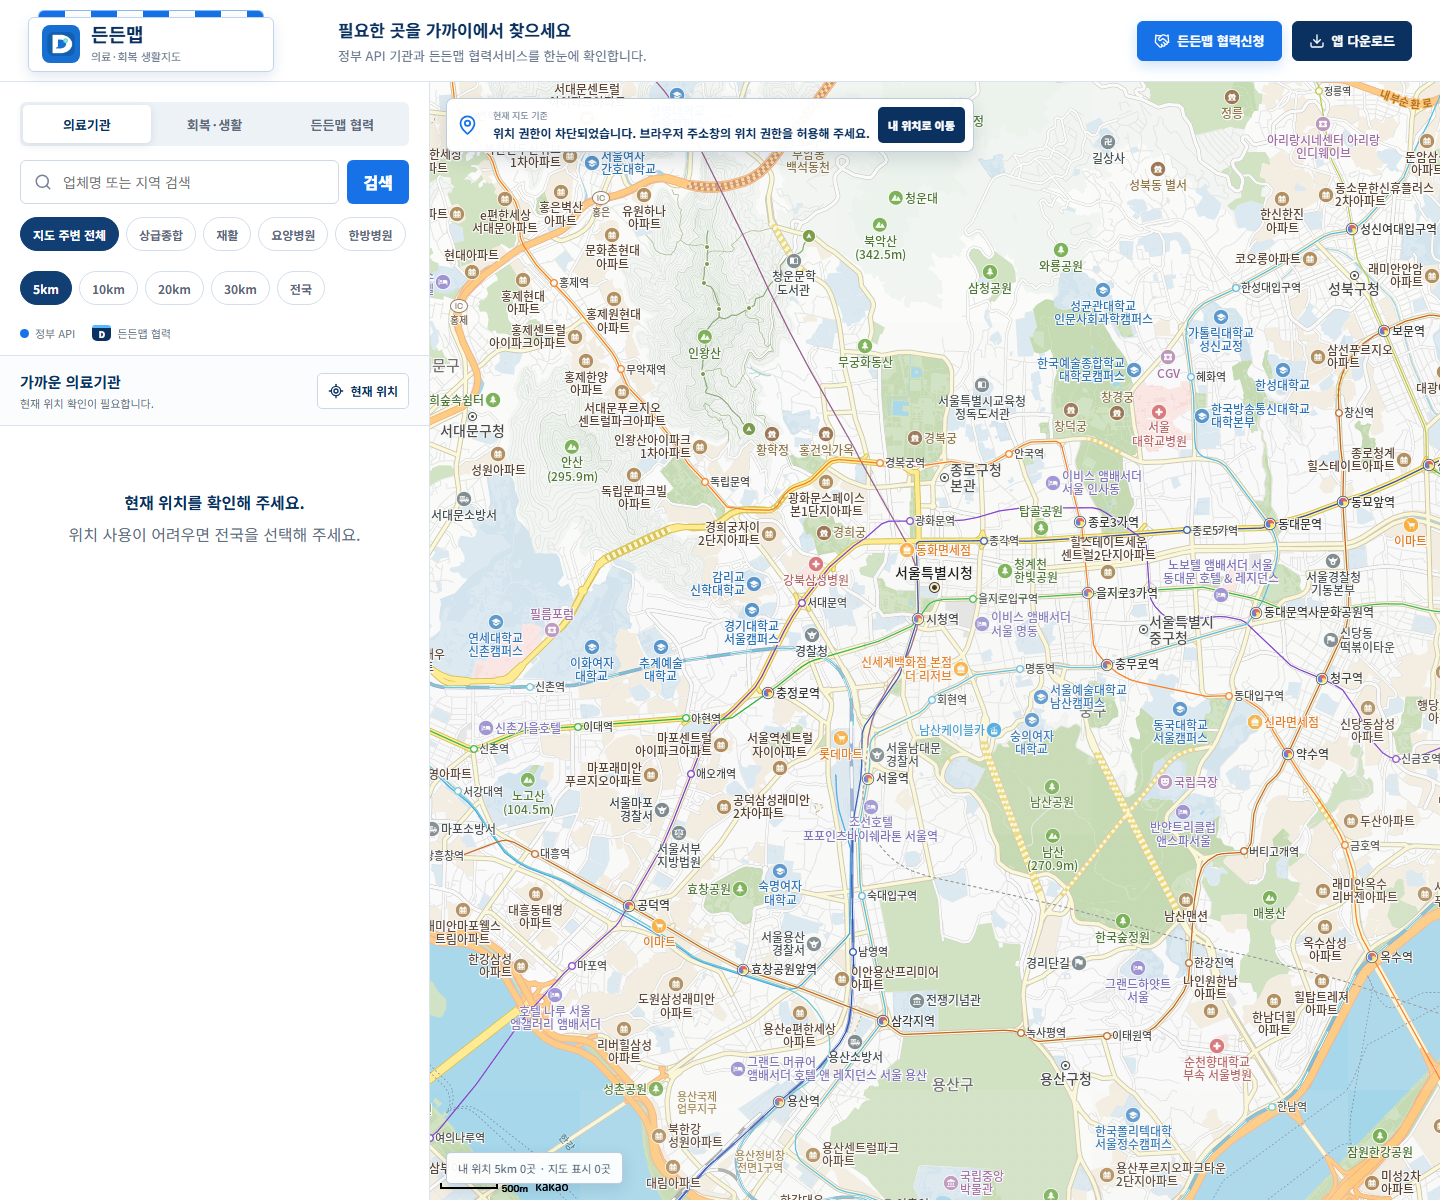Click the blue 검색 search button
Image resolution: width=1440 pixels, height=1200 pixels.
click(378, 182)
